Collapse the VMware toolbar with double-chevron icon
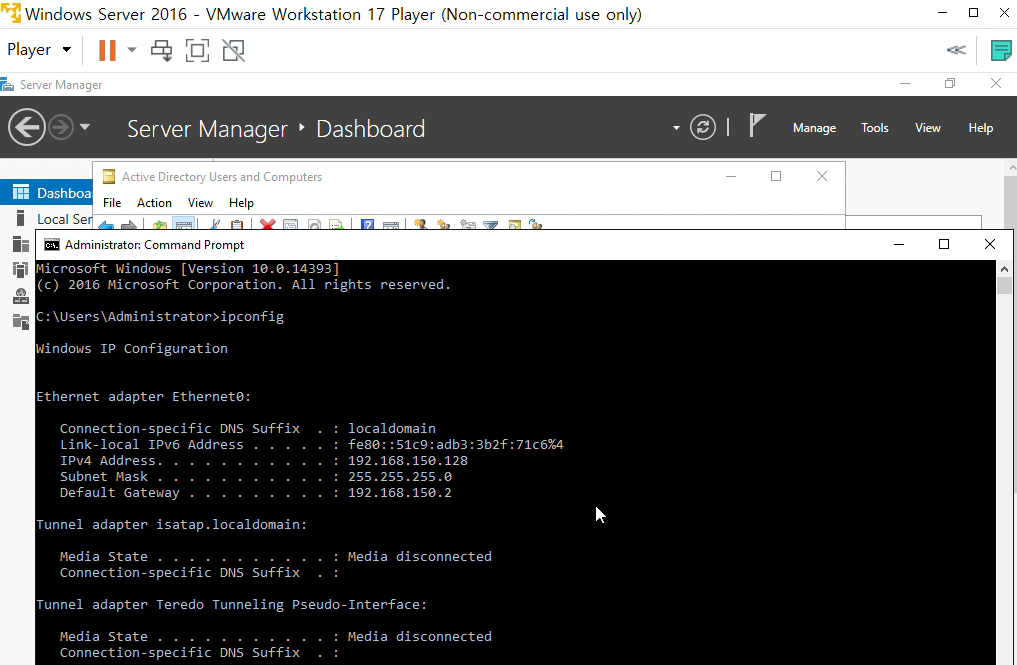This screenshot has height=665, width=1017. pyautogui.click(x=956, y=50)
